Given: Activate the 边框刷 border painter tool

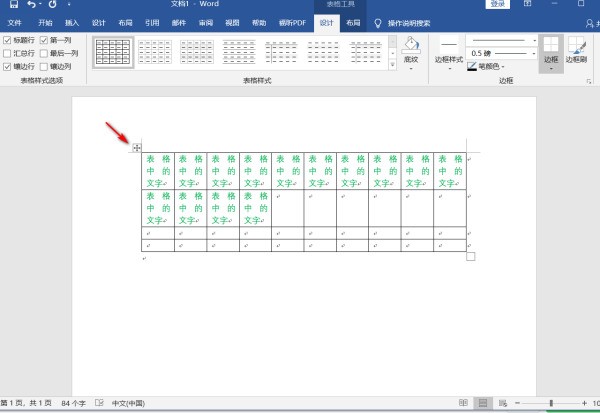Looking at the screenshot, I should click(x=576, y=49).
